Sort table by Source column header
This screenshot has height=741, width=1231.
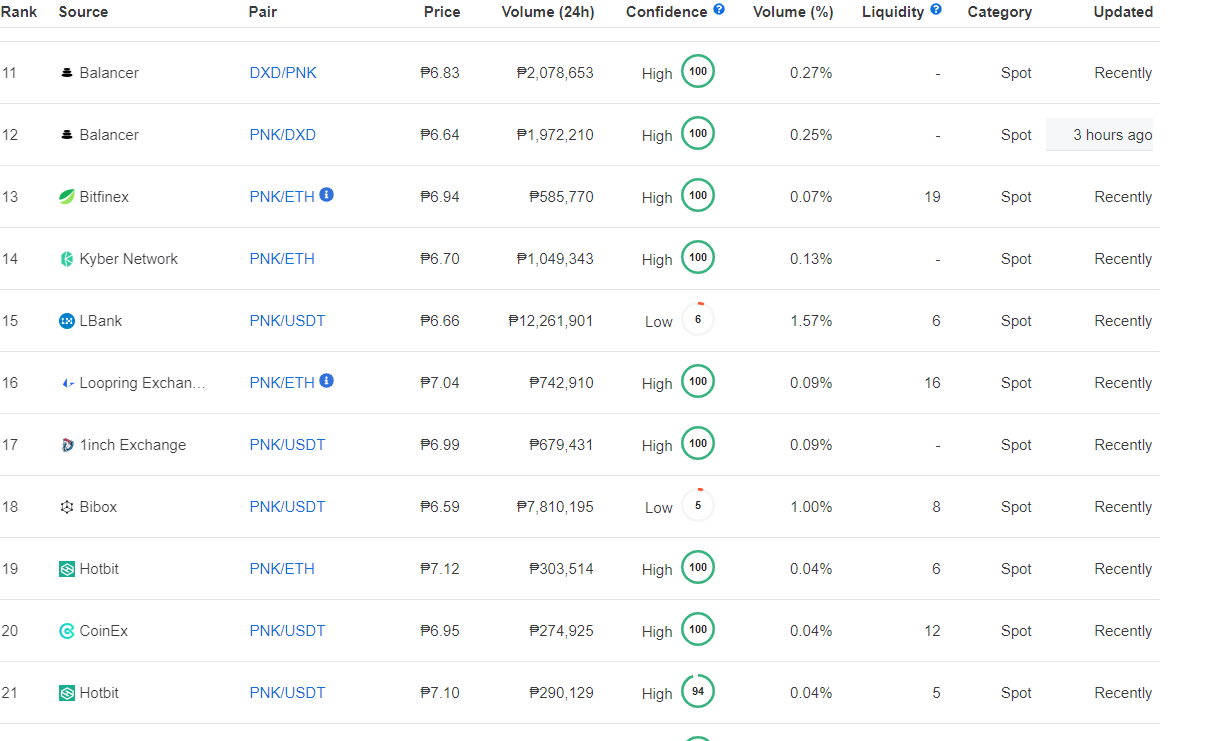point(83,12)
